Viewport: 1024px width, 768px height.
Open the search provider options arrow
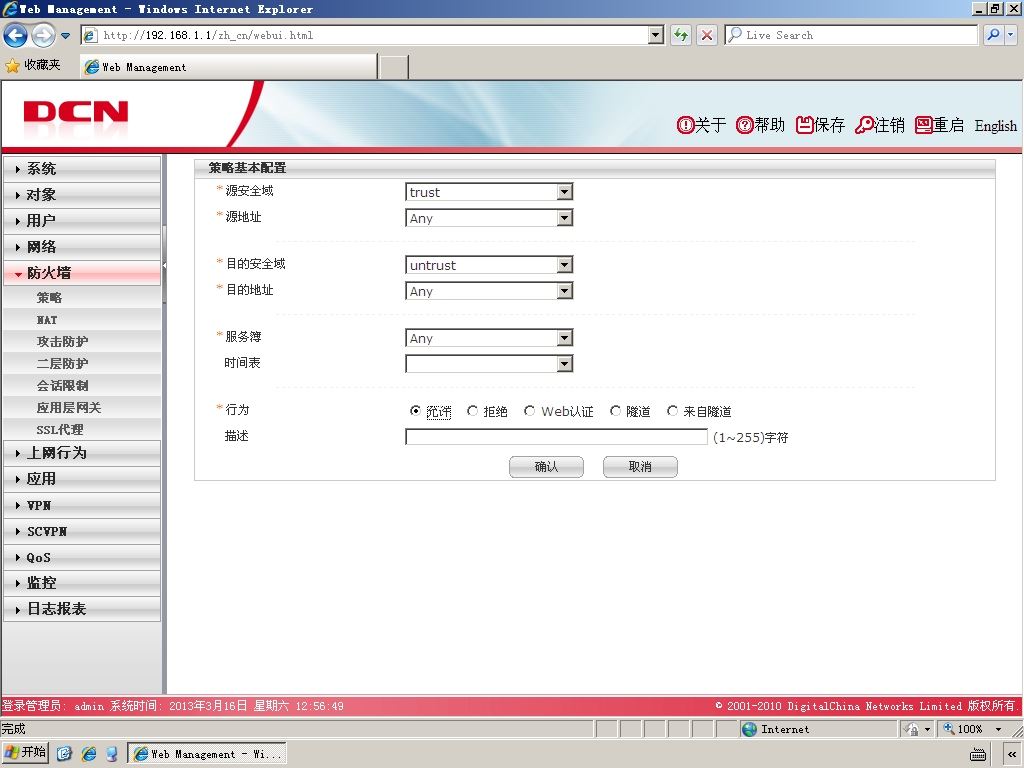pyautogui.click(x=1011, y=35)
